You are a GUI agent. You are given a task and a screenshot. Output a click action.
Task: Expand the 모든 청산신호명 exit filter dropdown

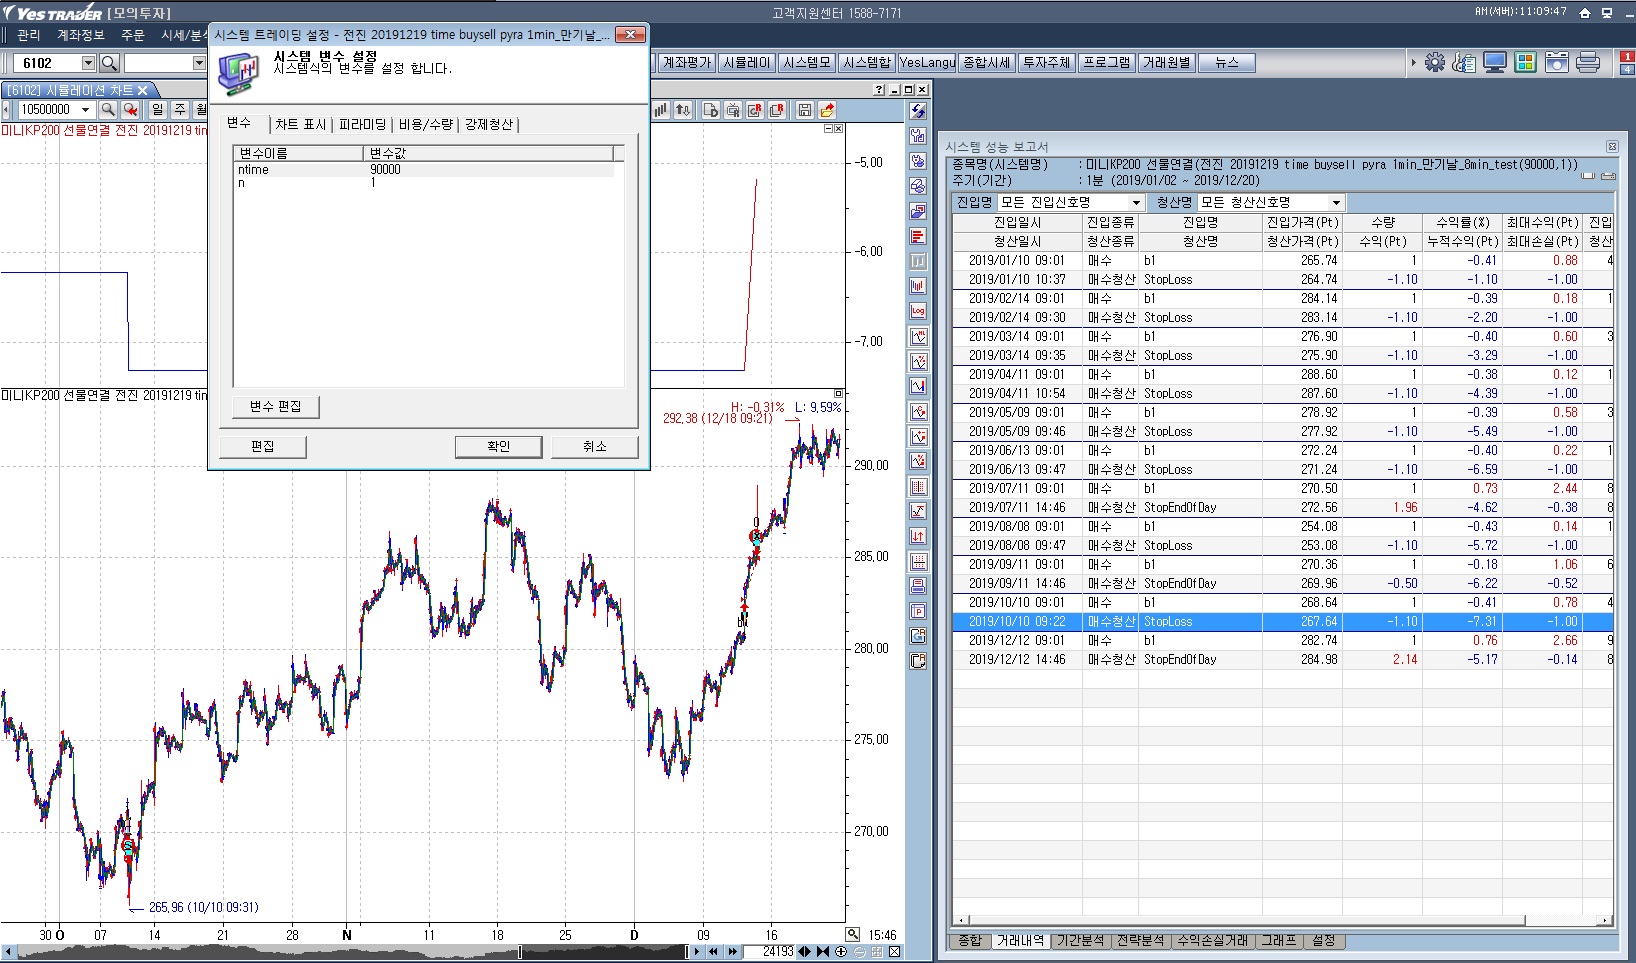(1336, 203)
